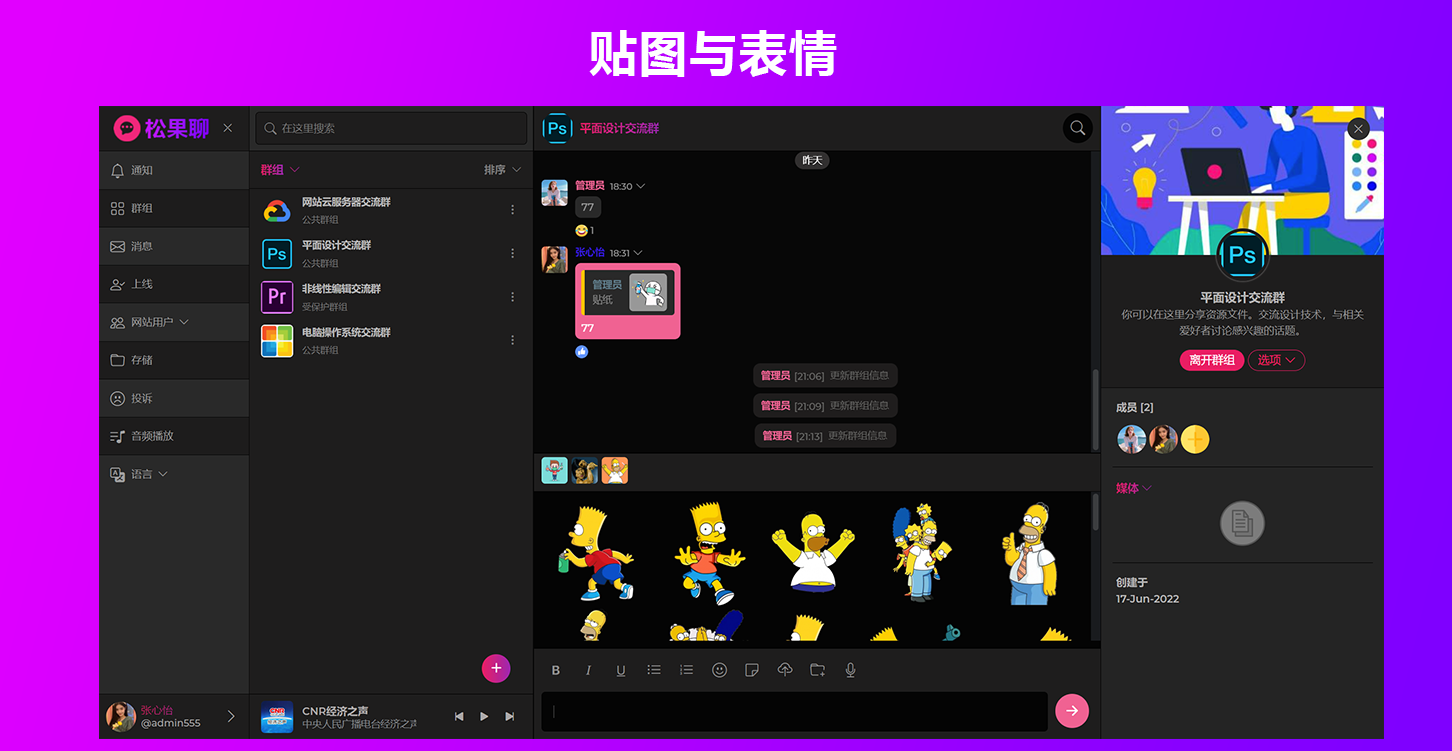The image size is (1452, 751).
Task: Upload a file with cloud icon
Action: pyautogui.click(x=785, y=670)
